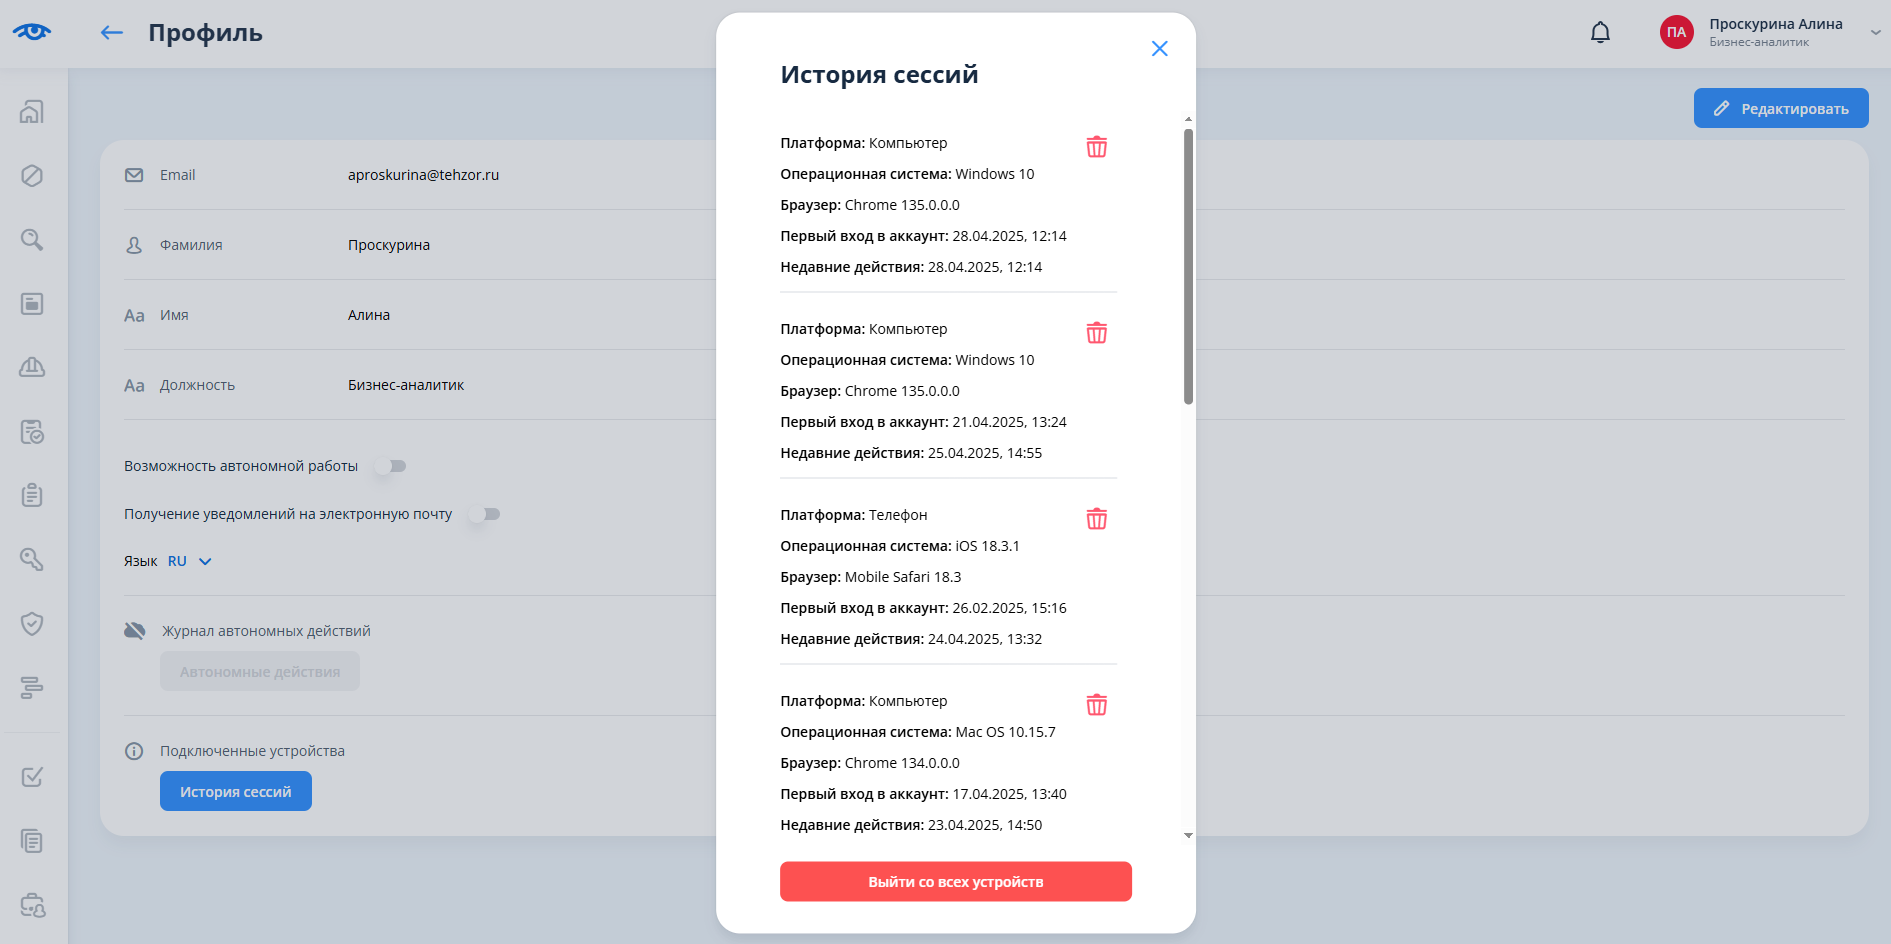The height and width of the screenshot is (944, 1891).
Task: Close the История сессий dialog
Action: coord(1159,49)
